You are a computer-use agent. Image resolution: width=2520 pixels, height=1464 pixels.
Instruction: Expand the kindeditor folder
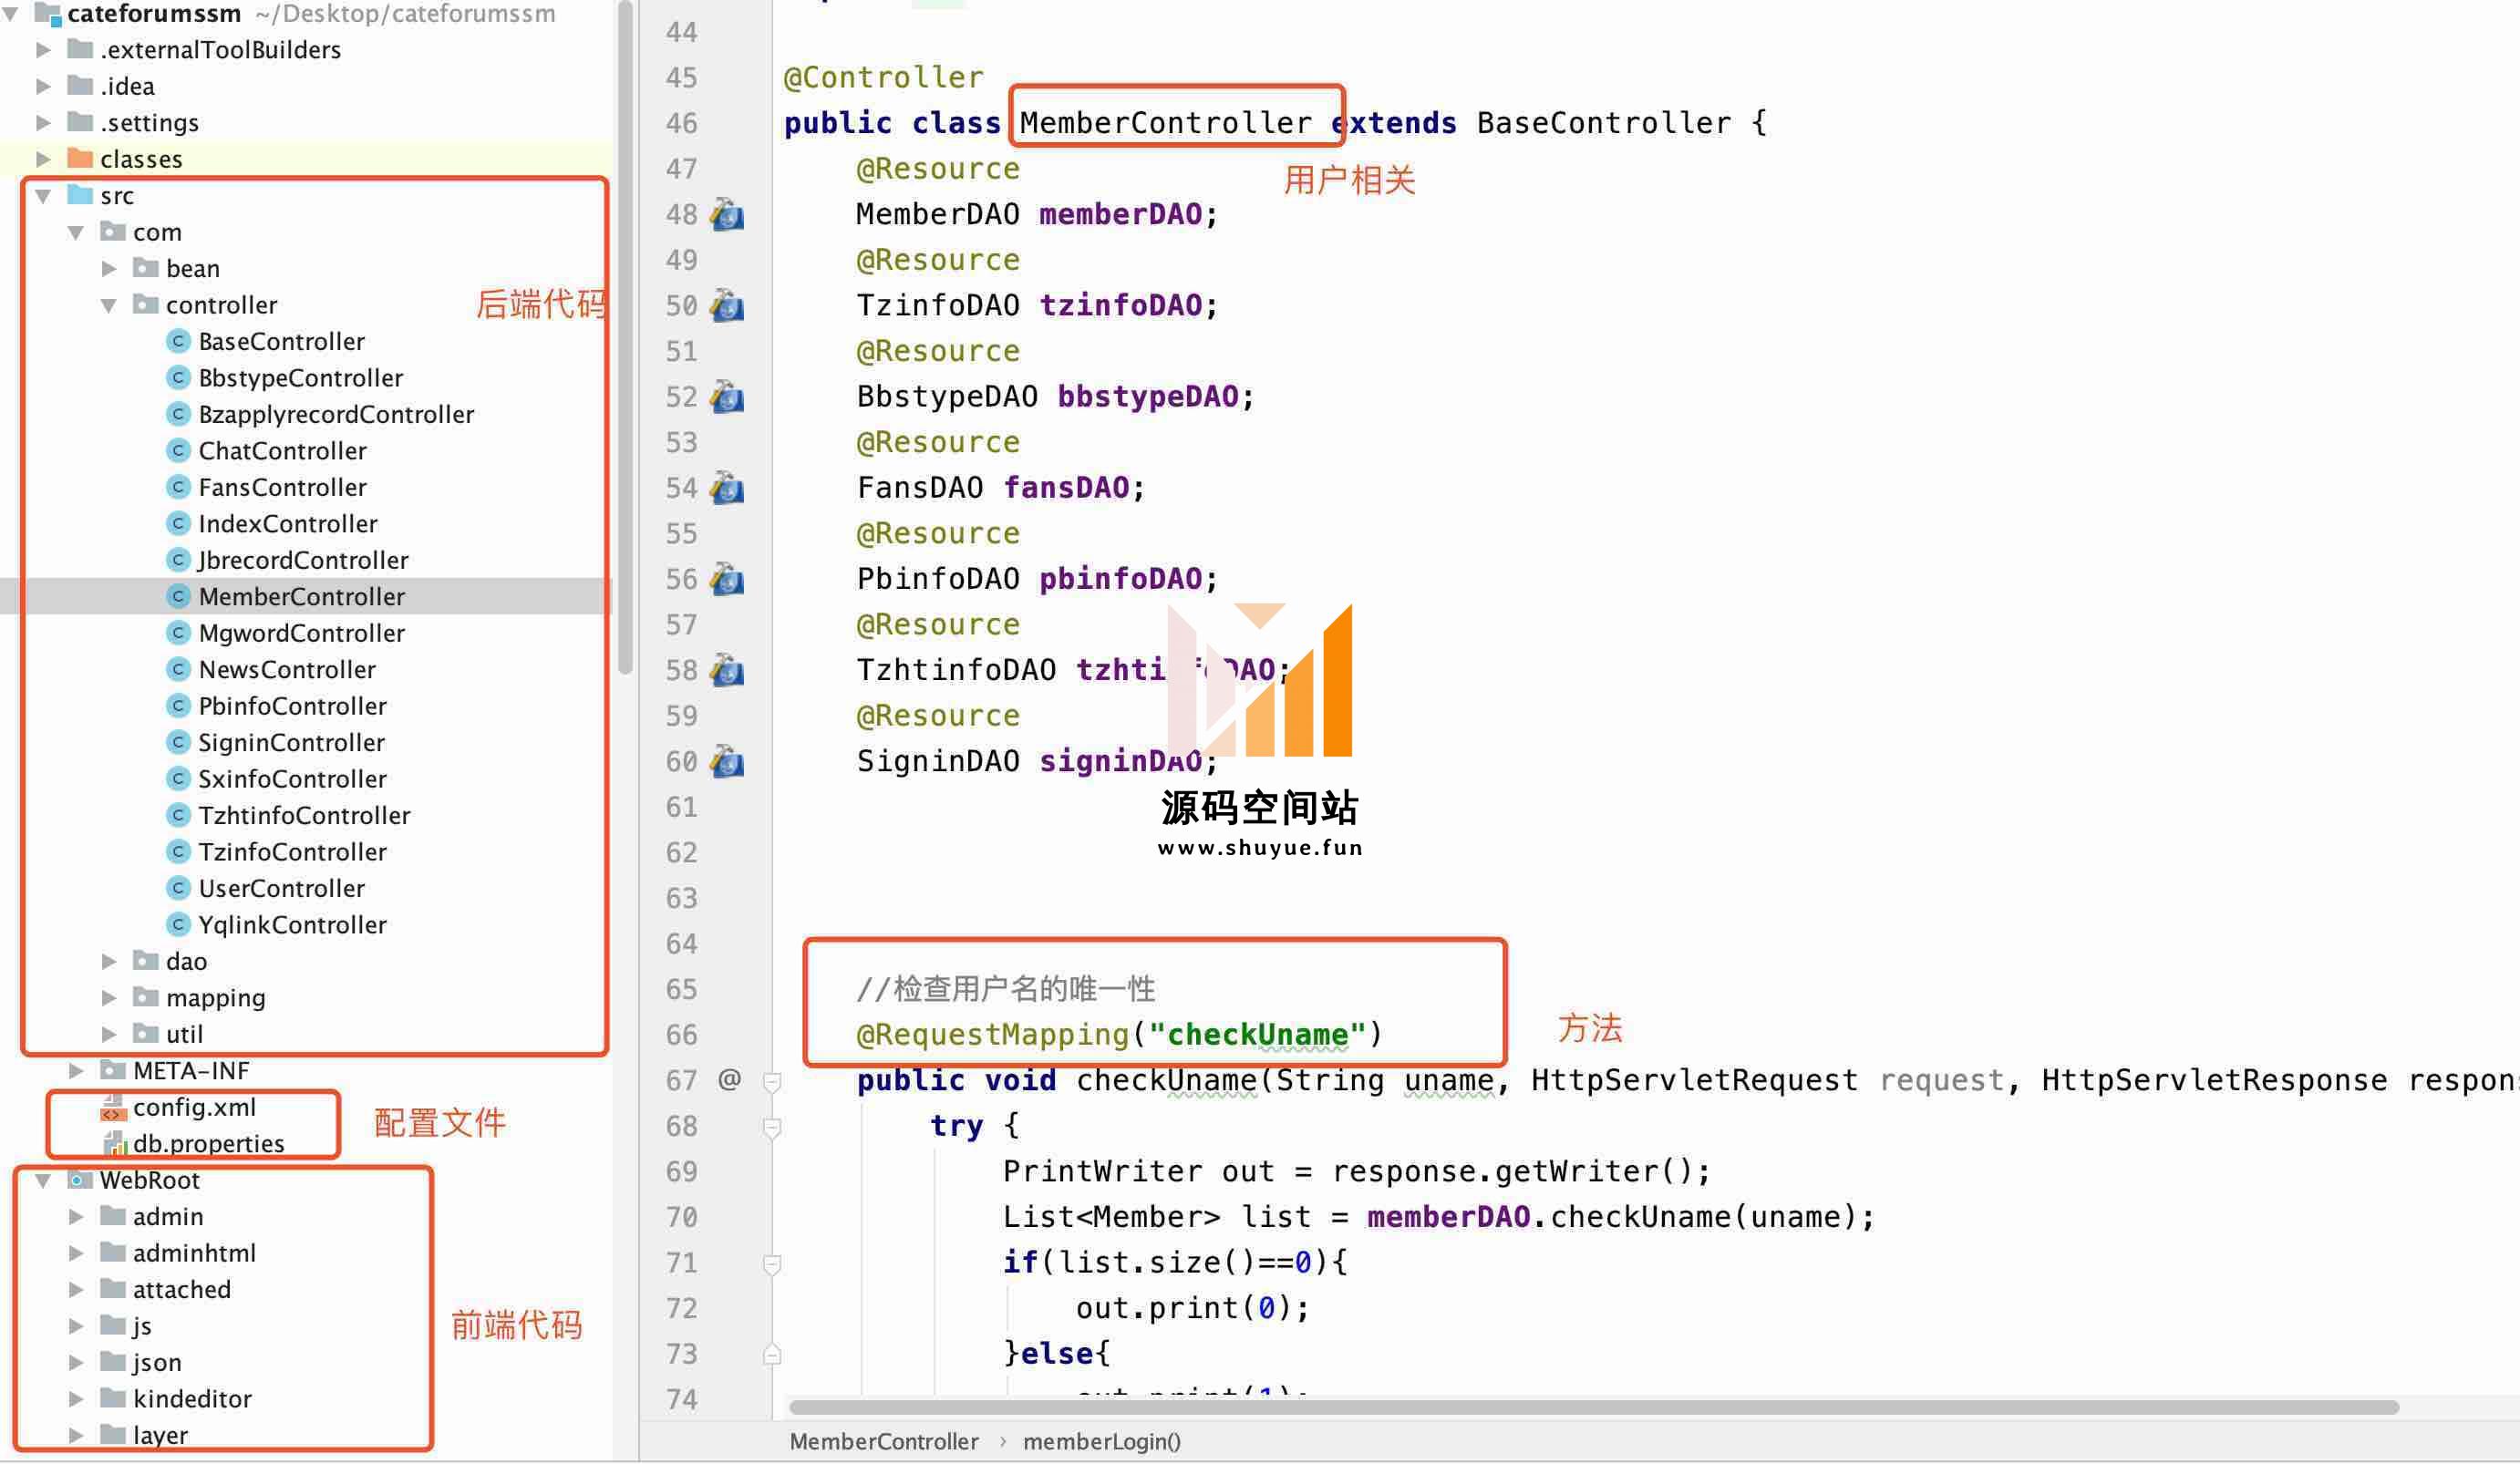click(x=76, y=1399)
